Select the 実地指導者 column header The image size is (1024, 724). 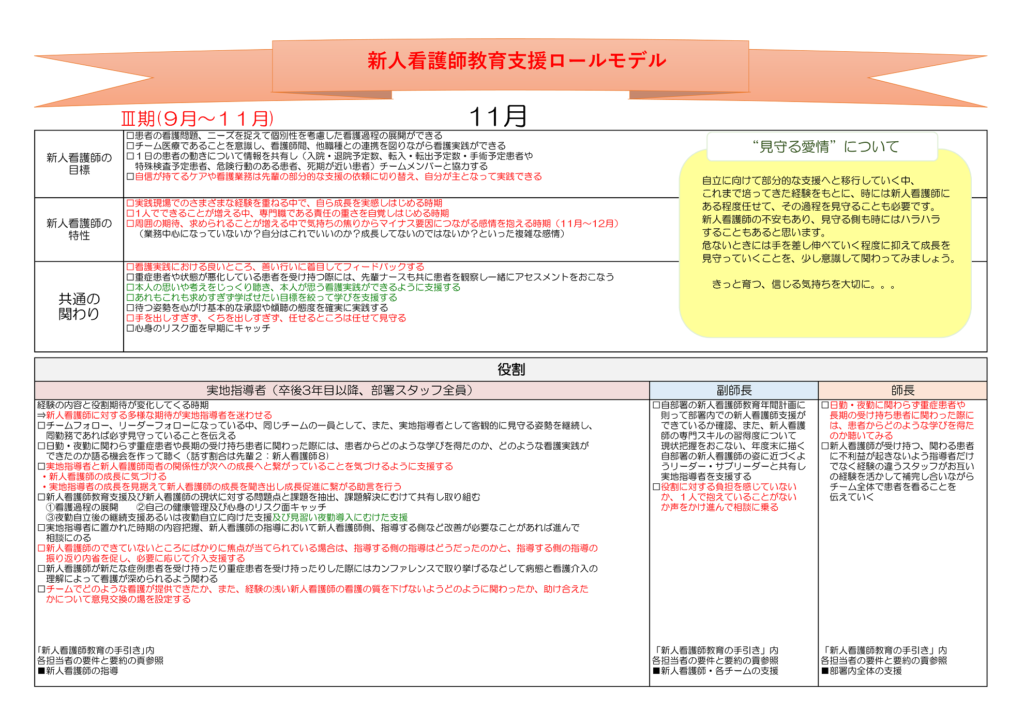click(340, 390)
